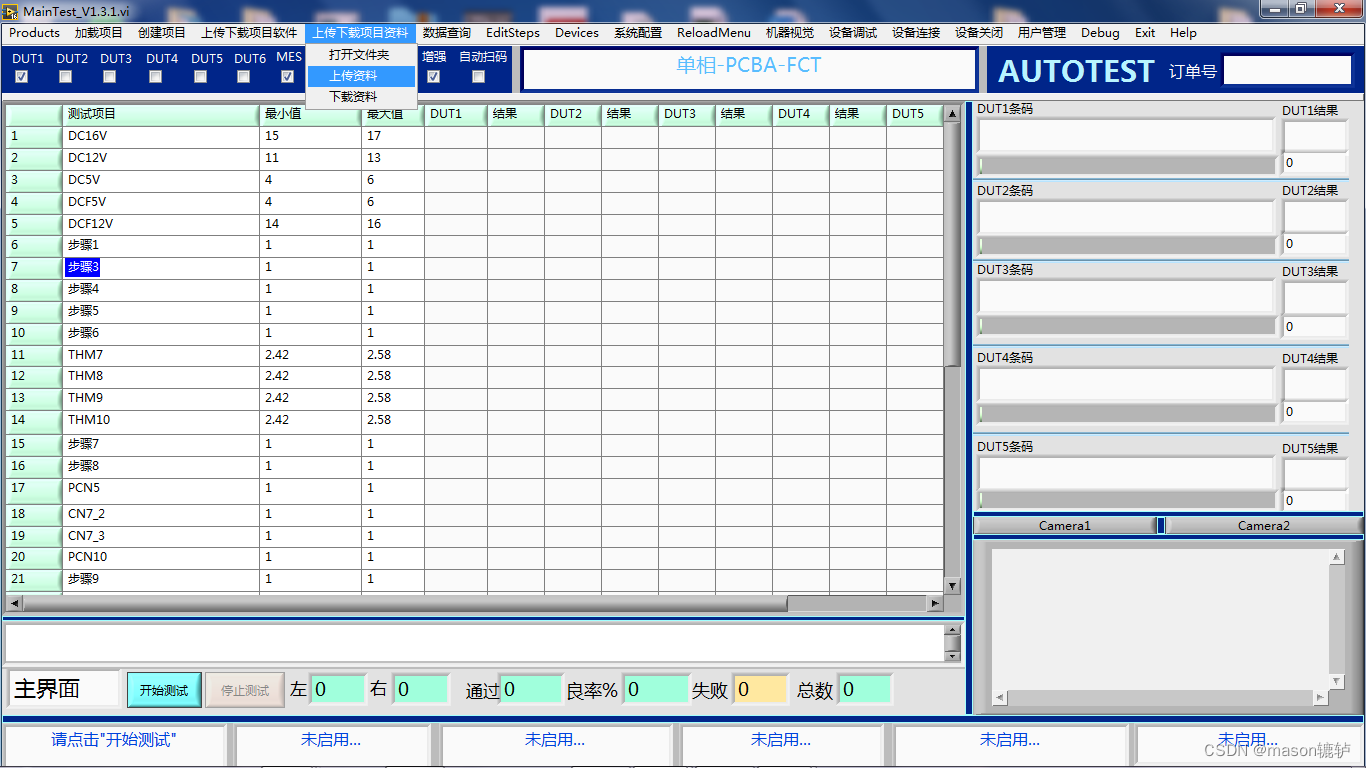
Task: Uncheck the MES checkbox
Action: pyautogui.click(x=288, y=77)
